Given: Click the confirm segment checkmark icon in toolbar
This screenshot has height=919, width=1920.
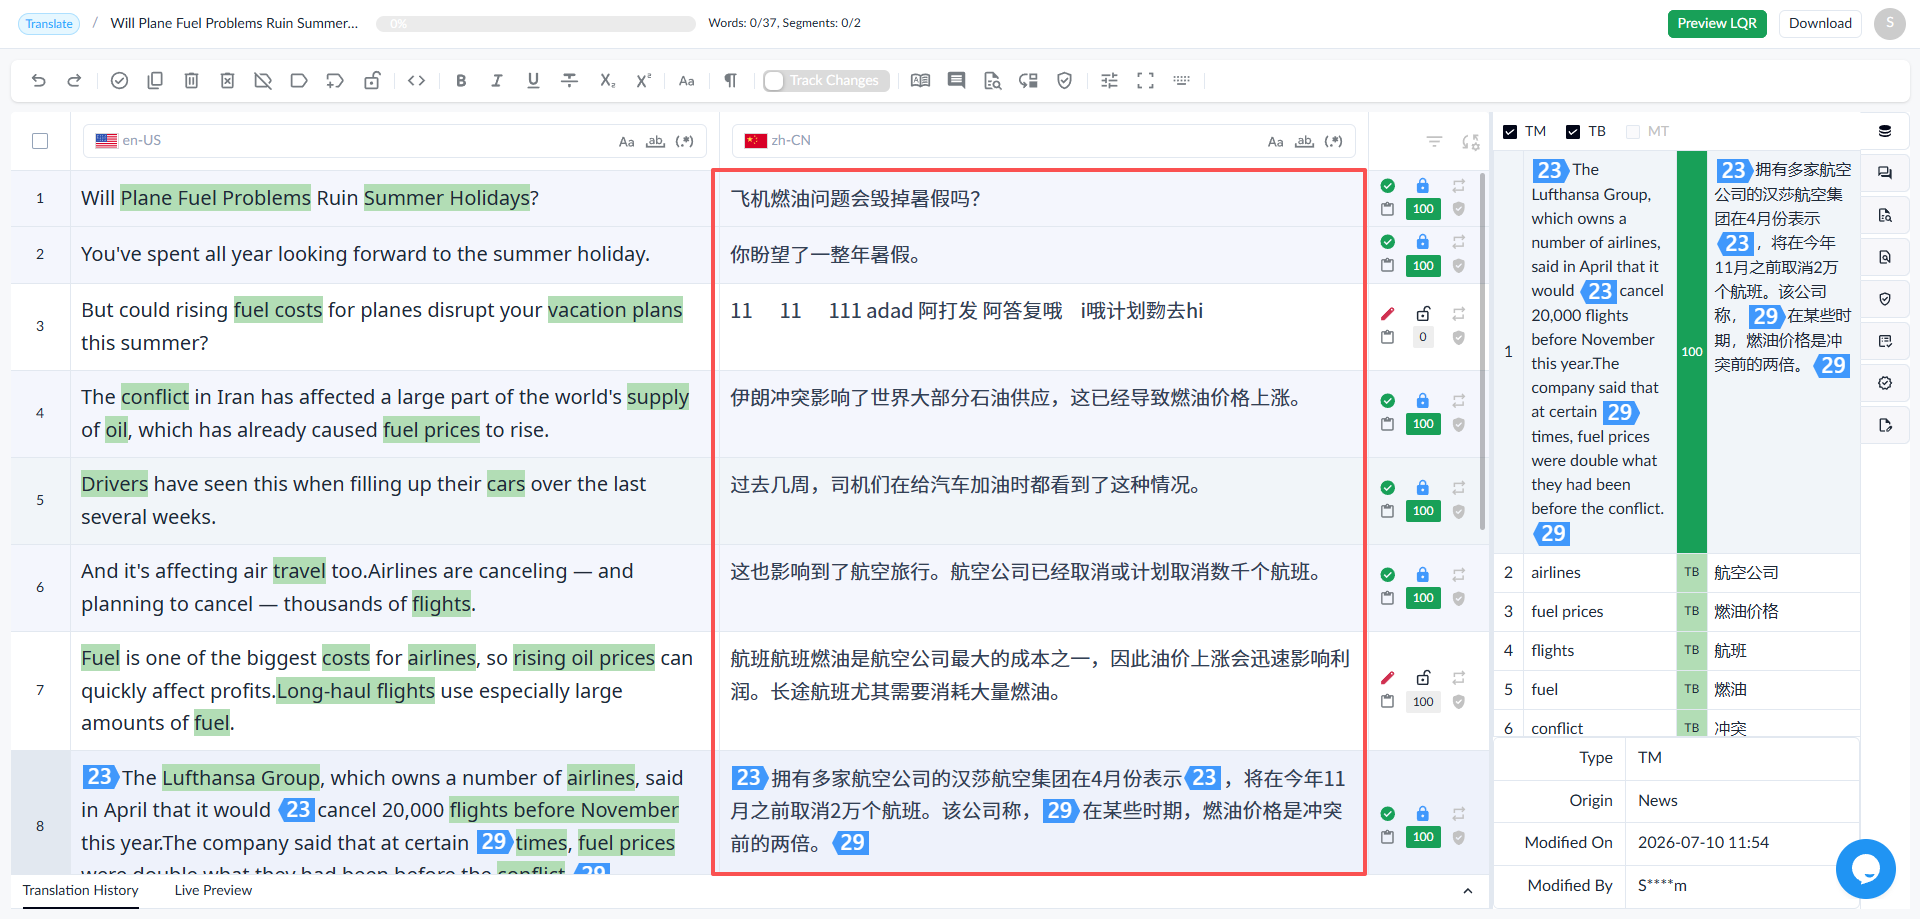Looking at the screenshot, I should [x=119, y=81].
